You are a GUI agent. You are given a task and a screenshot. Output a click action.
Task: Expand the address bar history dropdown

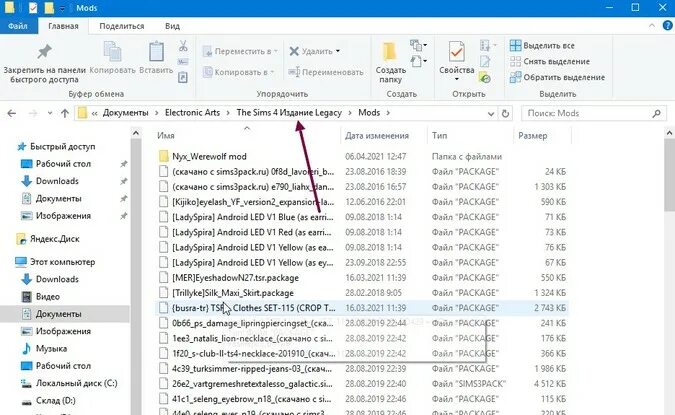[490, 113]
